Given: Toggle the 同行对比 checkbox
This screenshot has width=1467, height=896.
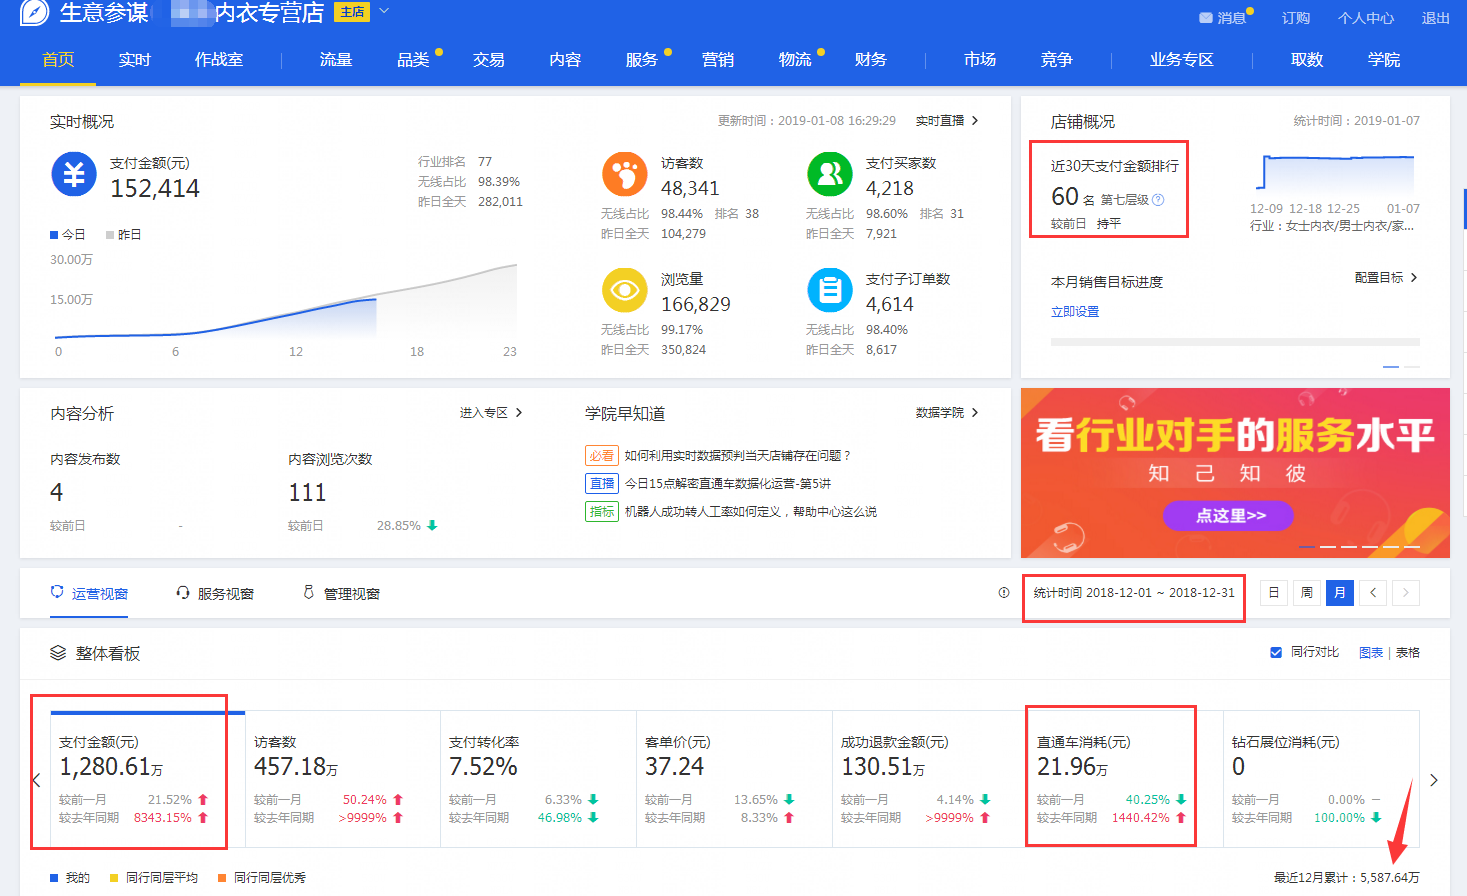Looking at the screenshot, I should pyautogui.click(x=1276, y=653).
